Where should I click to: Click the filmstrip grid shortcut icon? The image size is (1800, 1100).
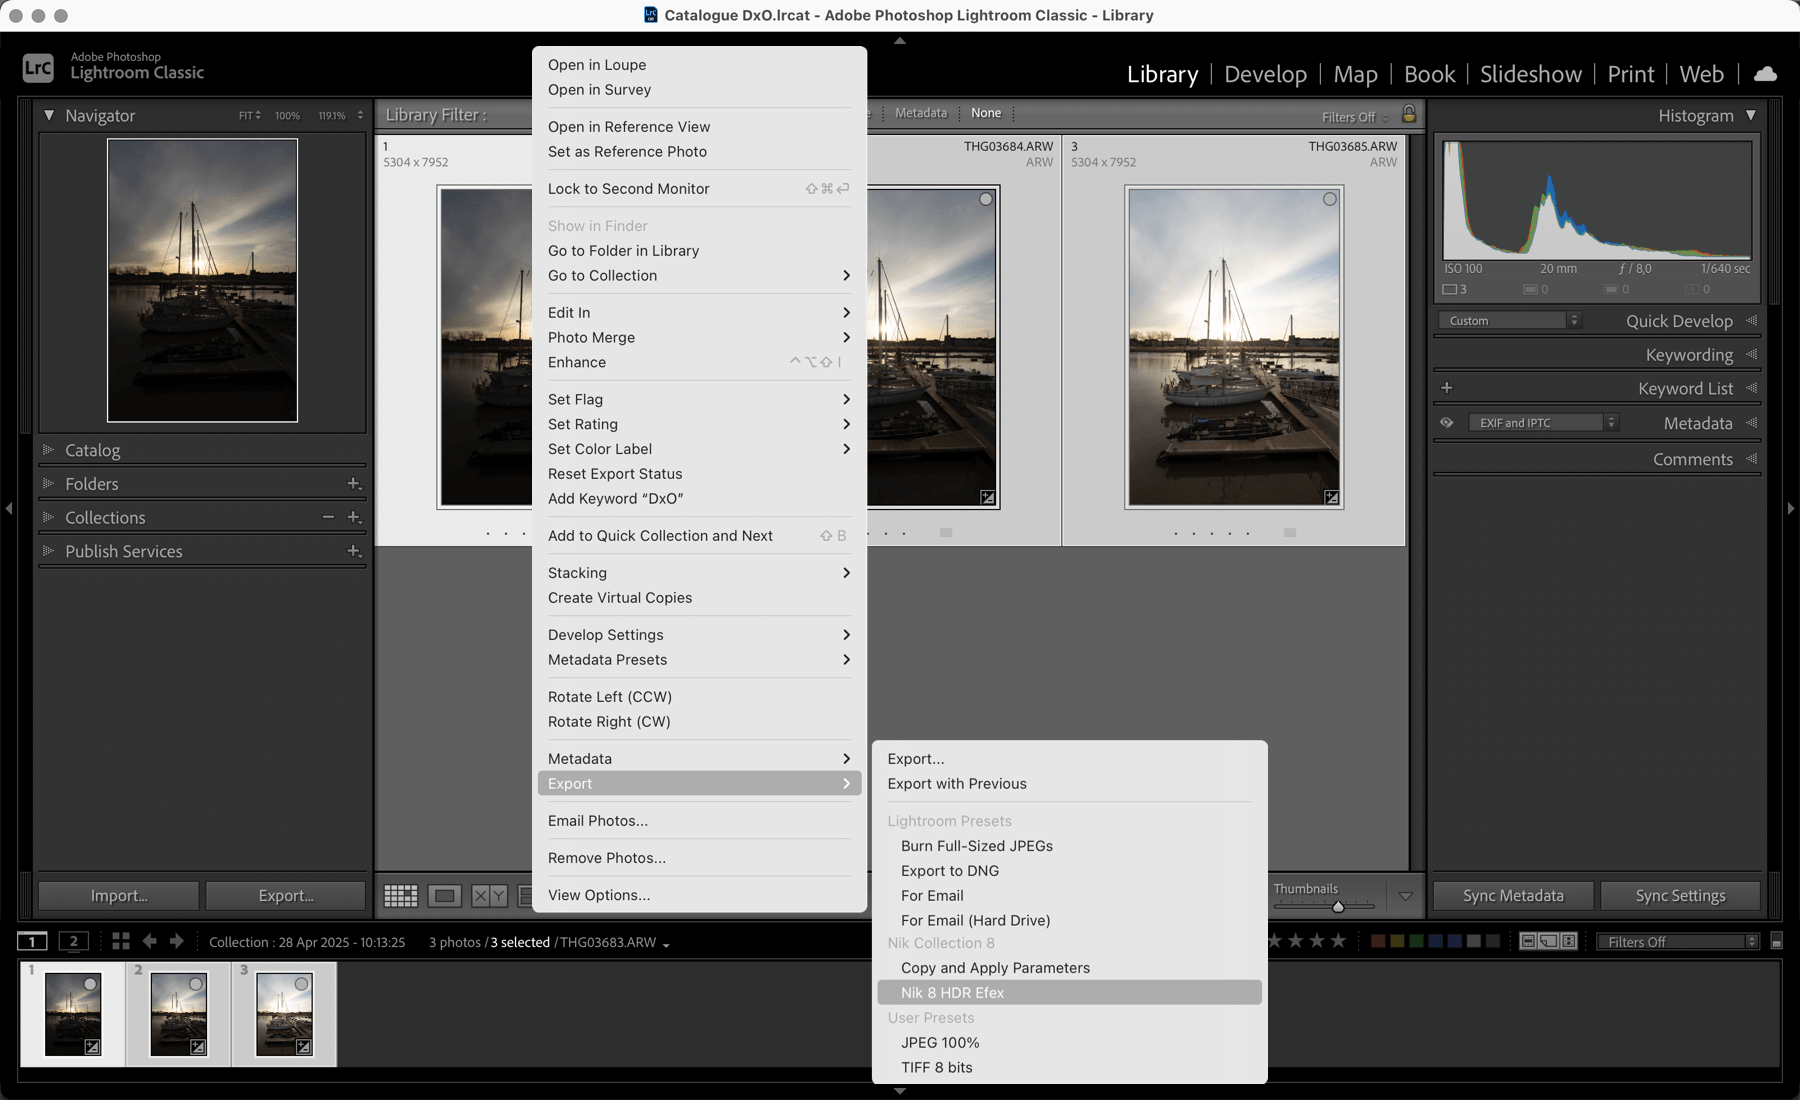click(x=121, y=941)
